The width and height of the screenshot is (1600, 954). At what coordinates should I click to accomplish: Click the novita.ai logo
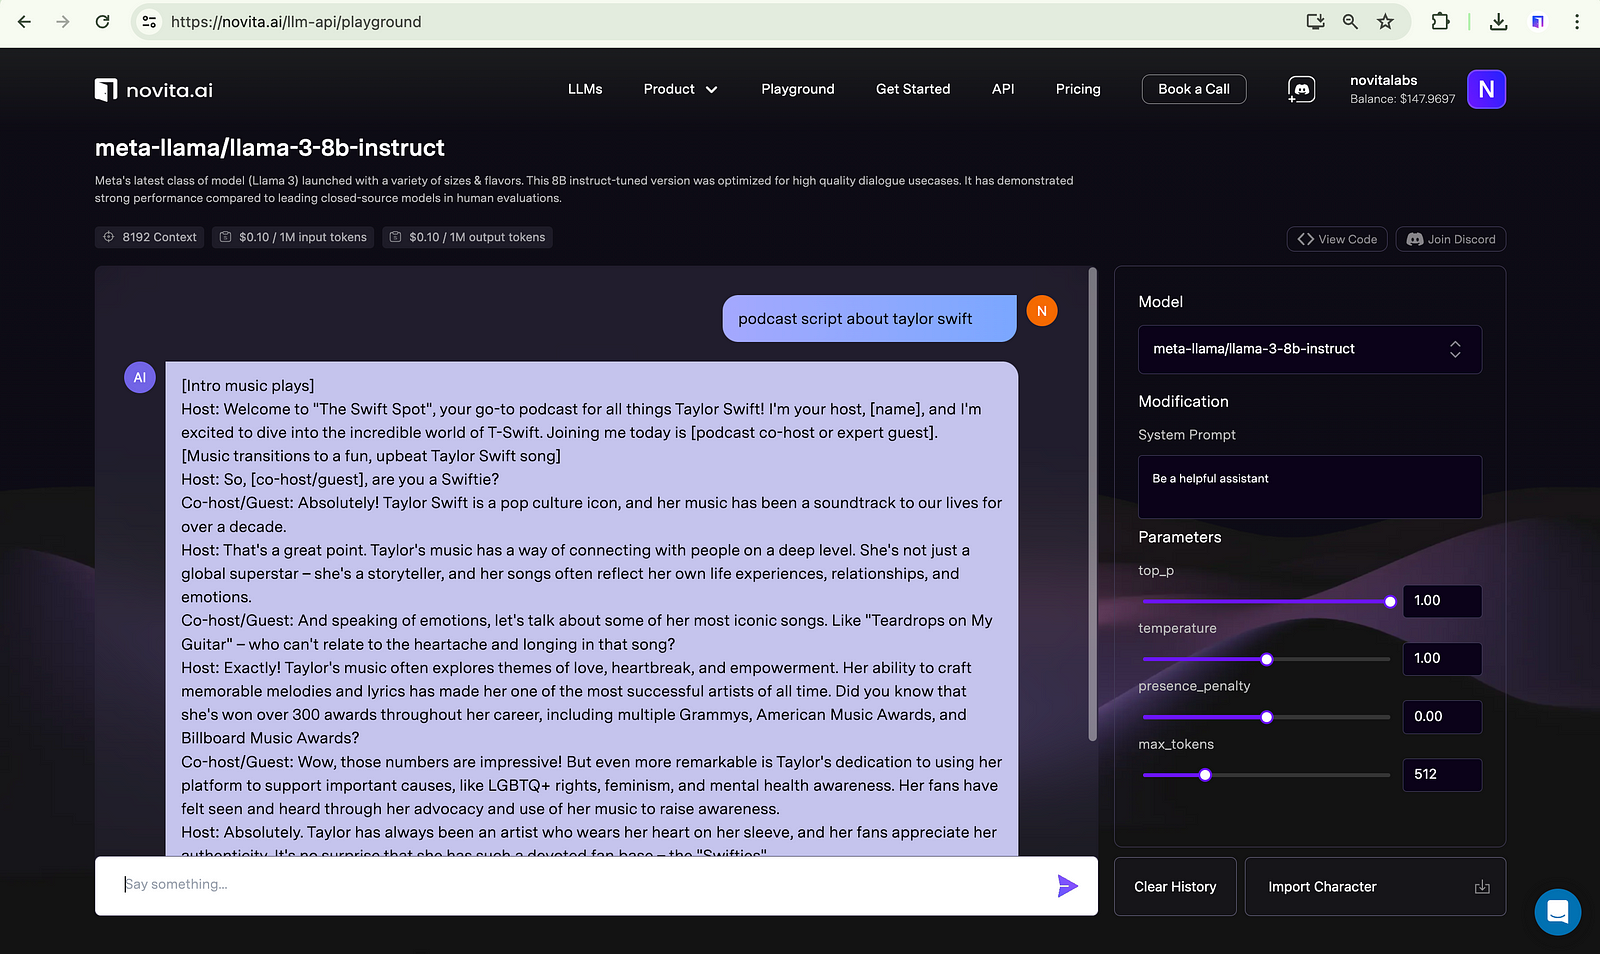point(154,90)
